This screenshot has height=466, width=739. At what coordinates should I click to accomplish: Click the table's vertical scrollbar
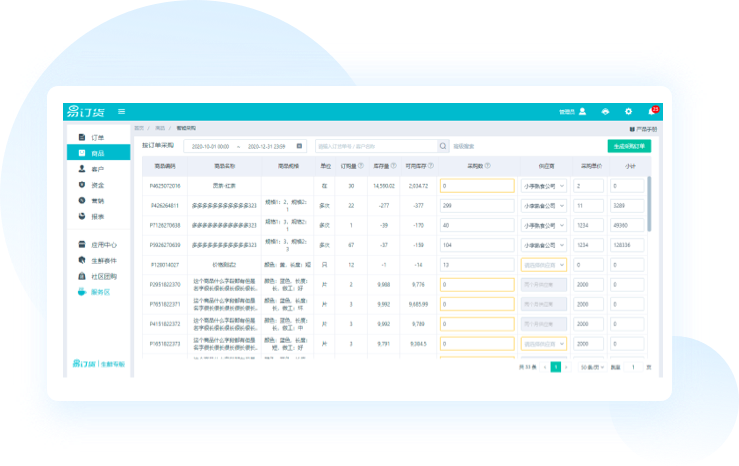651,200
